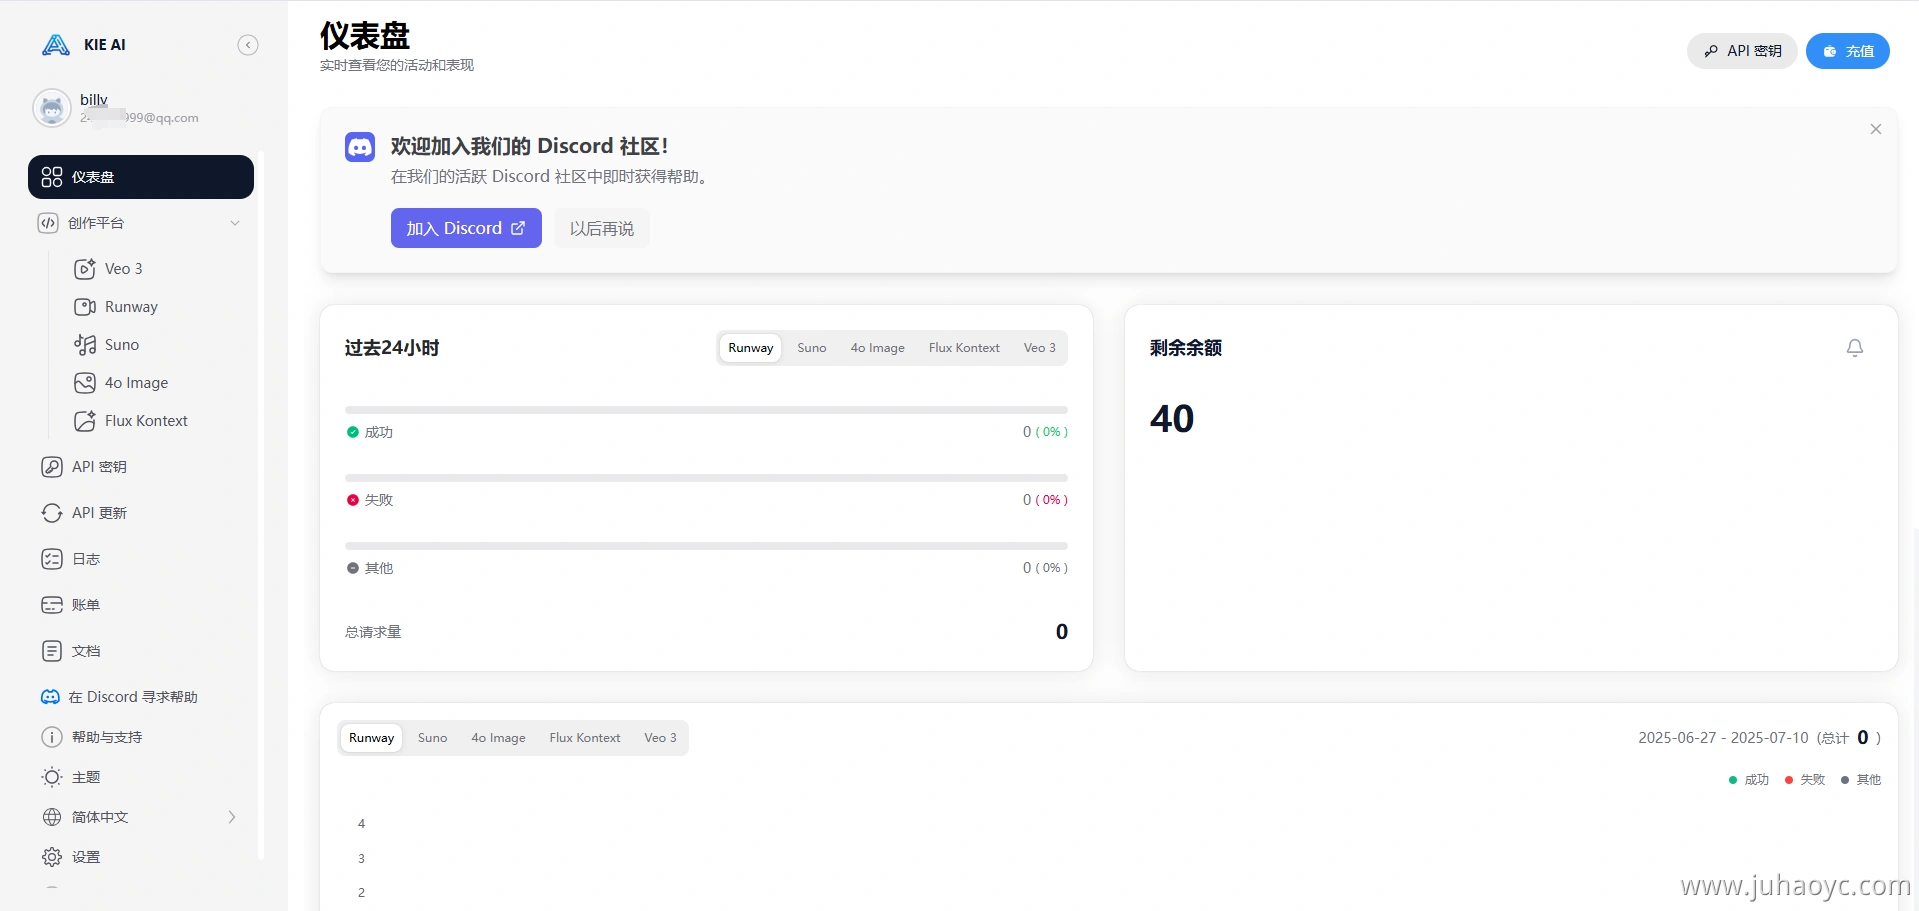Collapse the sidebar with the arrow button

click(248, 45)
